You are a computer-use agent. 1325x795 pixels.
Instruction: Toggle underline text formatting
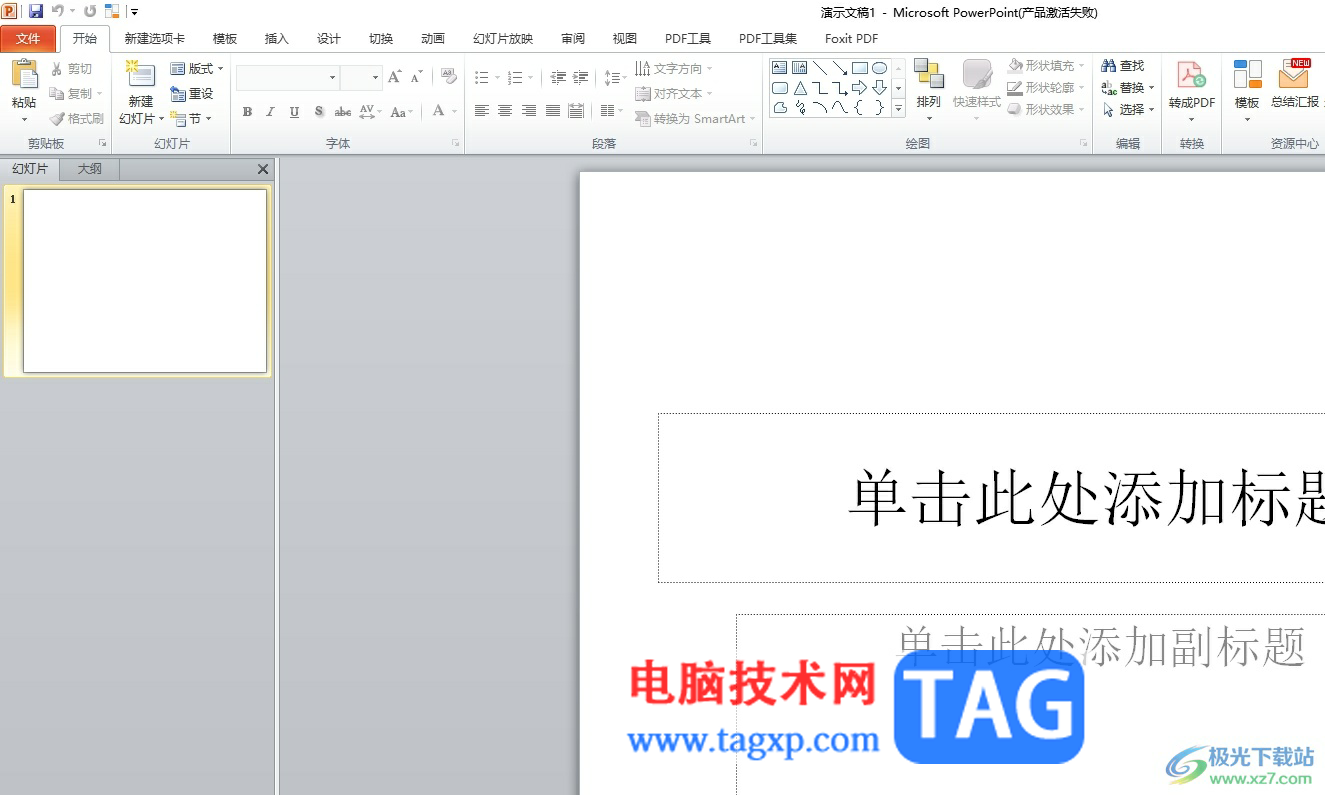click(294, 112)
